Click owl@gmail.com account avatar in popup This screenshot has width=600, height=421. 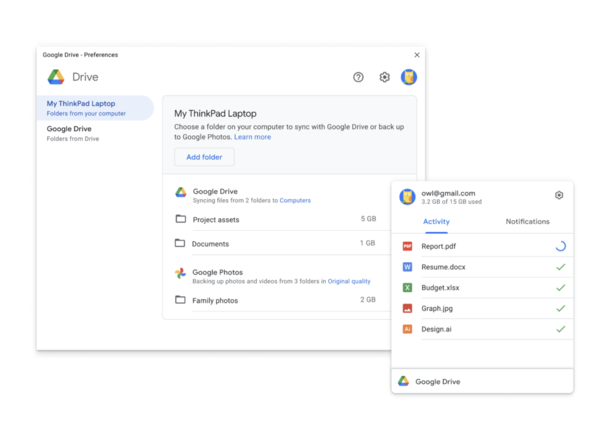click(407, 197)
